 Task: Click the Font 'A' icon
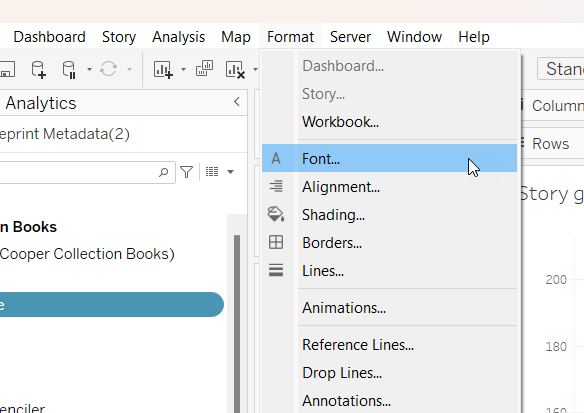[276, 159]
